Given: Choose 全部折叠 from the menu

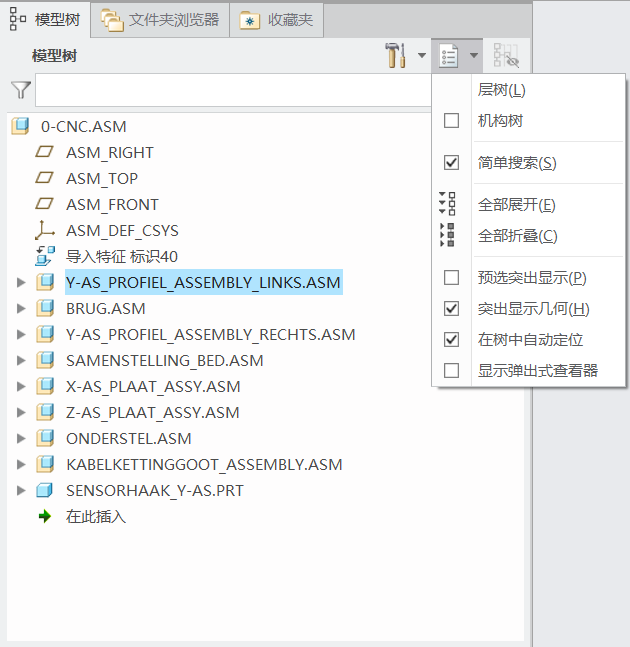Looking at the screenshot, I should [517, 236].
